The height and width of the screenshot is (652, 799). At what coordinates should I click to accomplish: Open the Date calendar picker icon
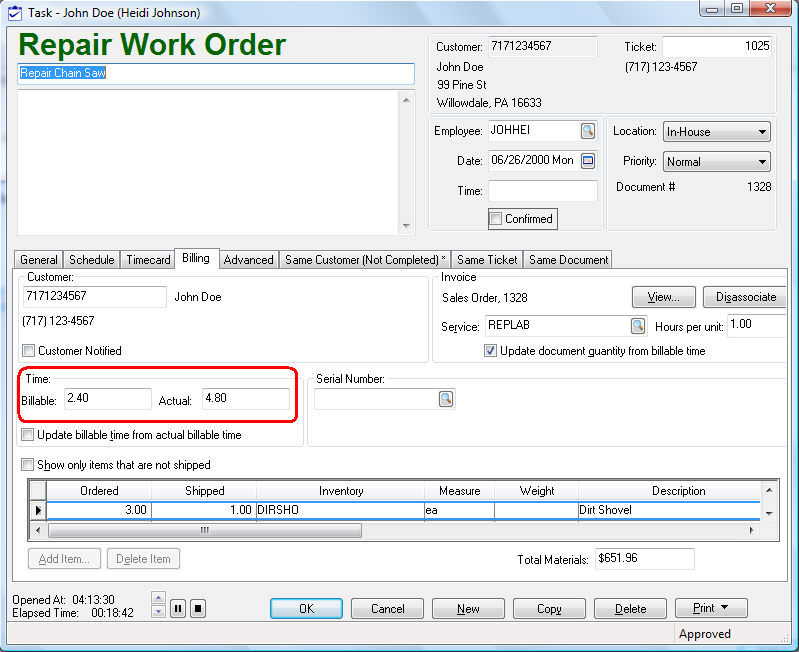[x=588, y=161]
